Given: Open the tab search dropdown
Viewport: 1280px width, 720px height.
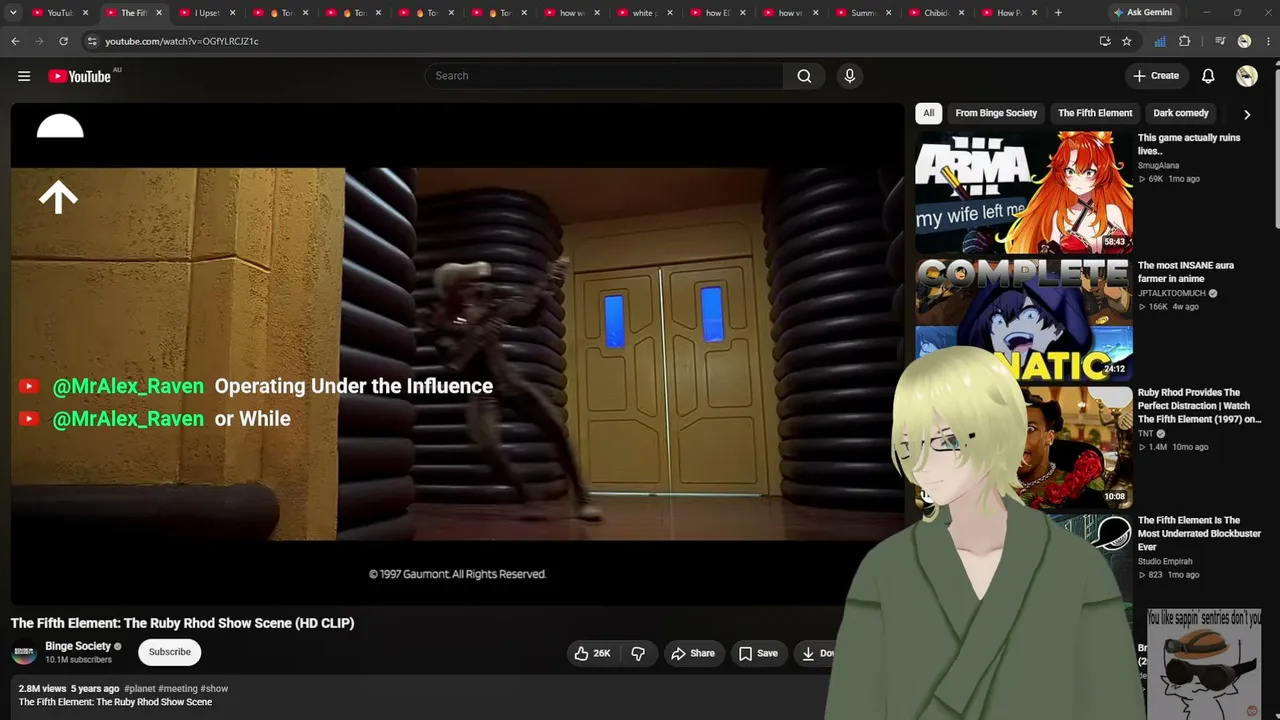Looking at the screenshot, I should (13, 13).
